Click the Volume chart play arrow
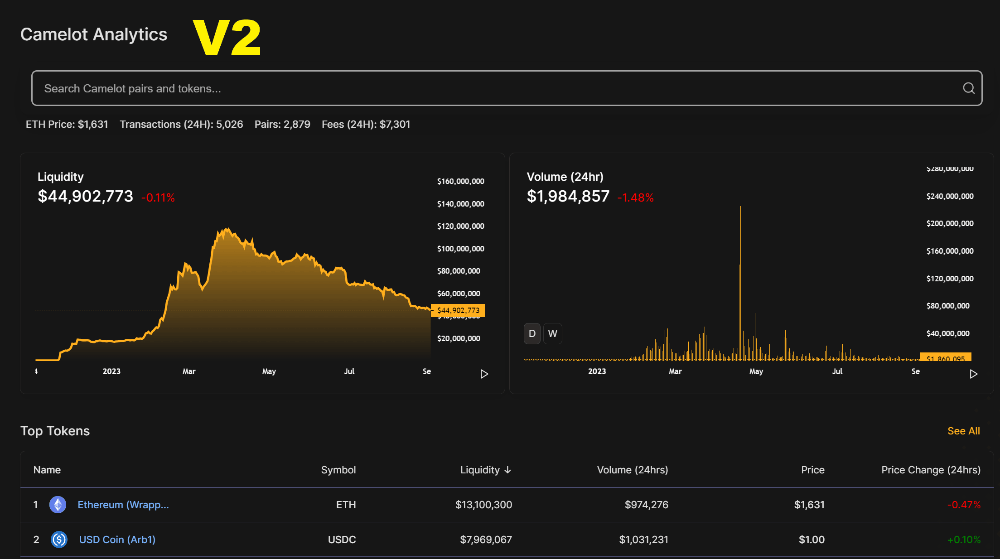 [973, 374]
